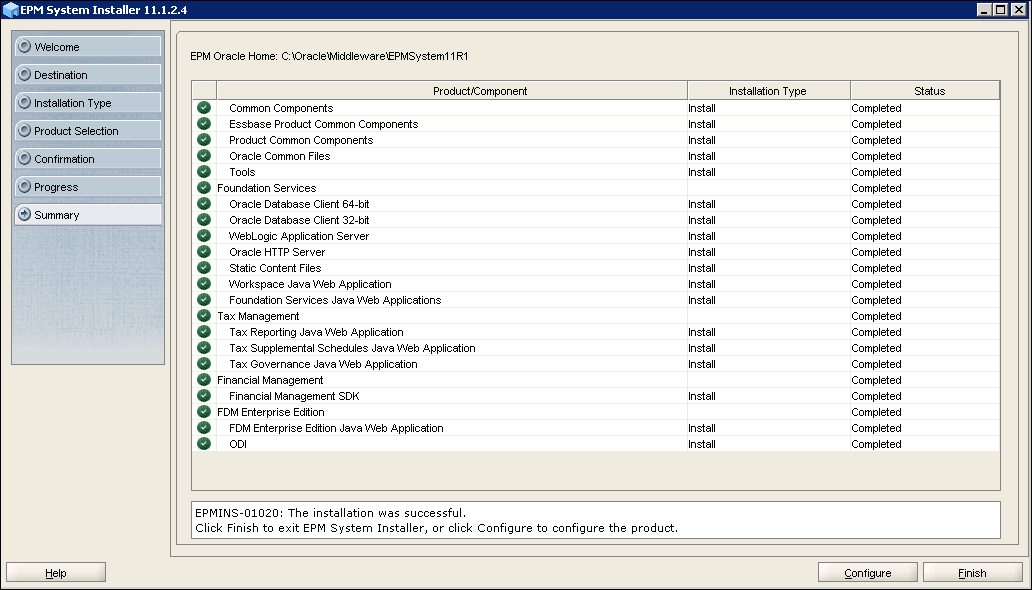Select the Summary step
Screen dimensions: 1032x590
pyautogui.click(x=88, y=215)
